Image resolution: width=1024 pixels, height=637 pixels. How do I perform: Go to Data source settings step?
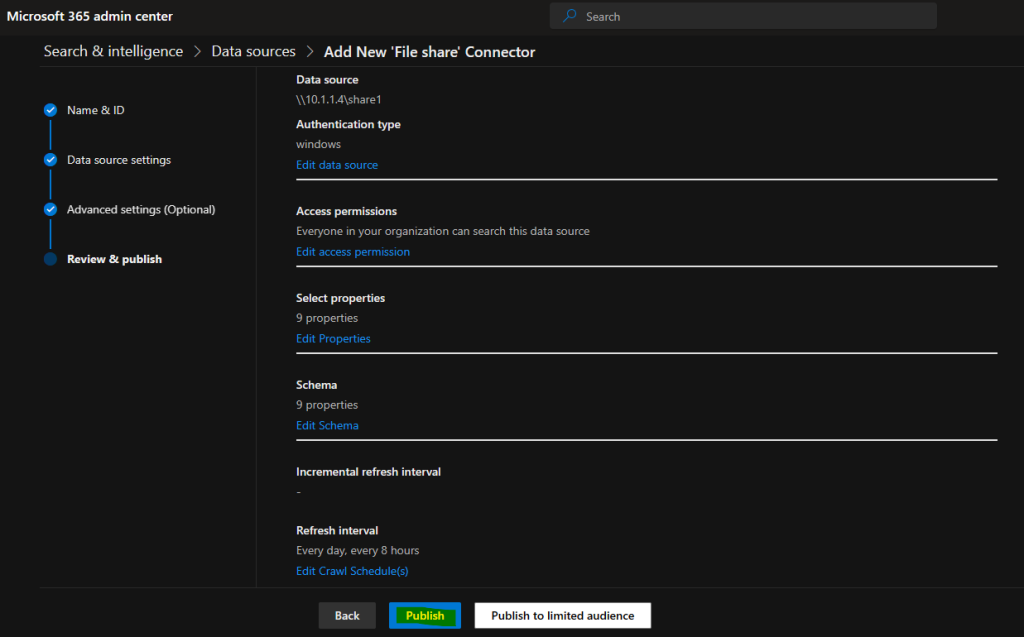pos(119,159)
